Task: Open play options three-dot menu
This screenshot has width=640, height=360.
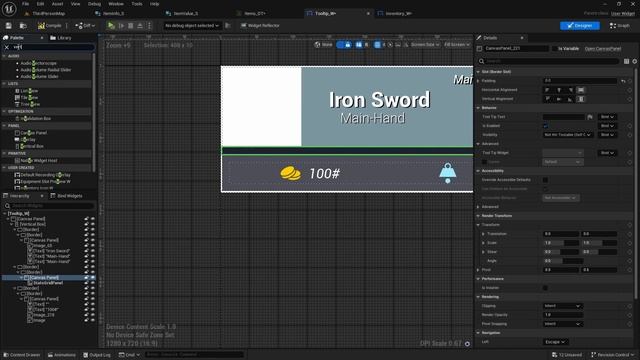Action: [x=149, y=26]
